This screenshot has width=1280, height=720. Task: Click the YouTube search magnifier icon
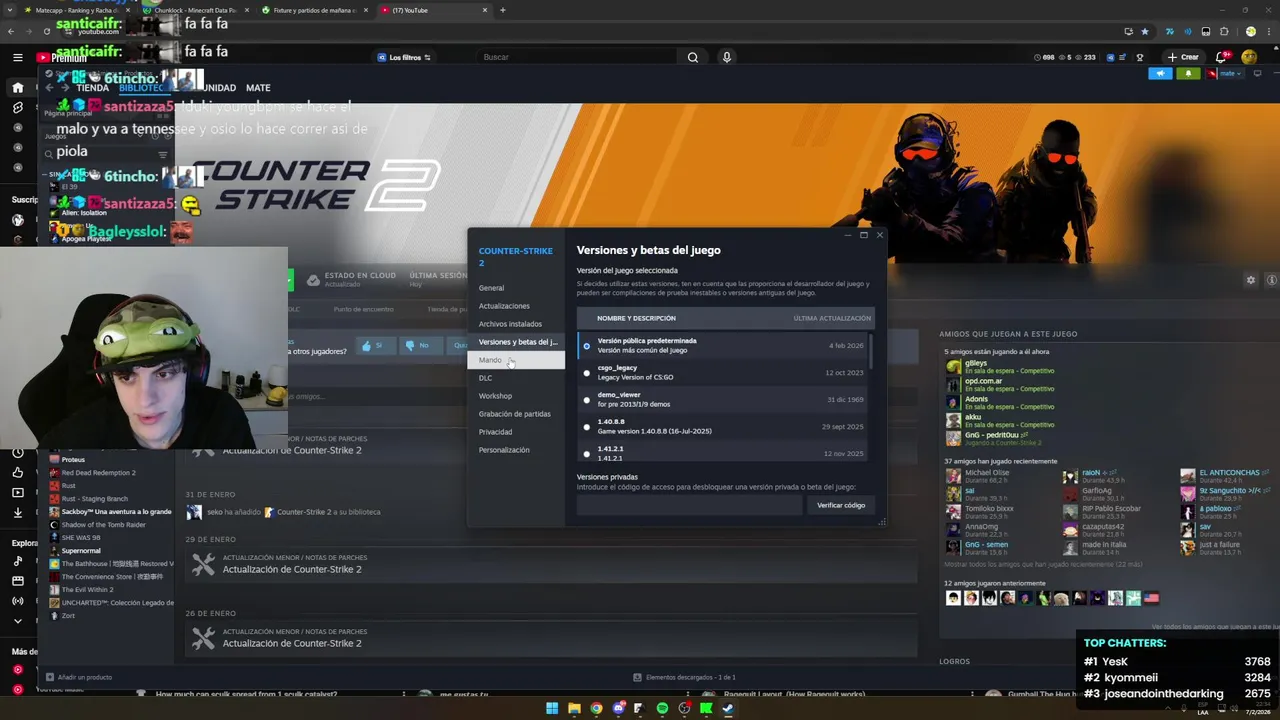pyautogui.click(x=692, y=57)
